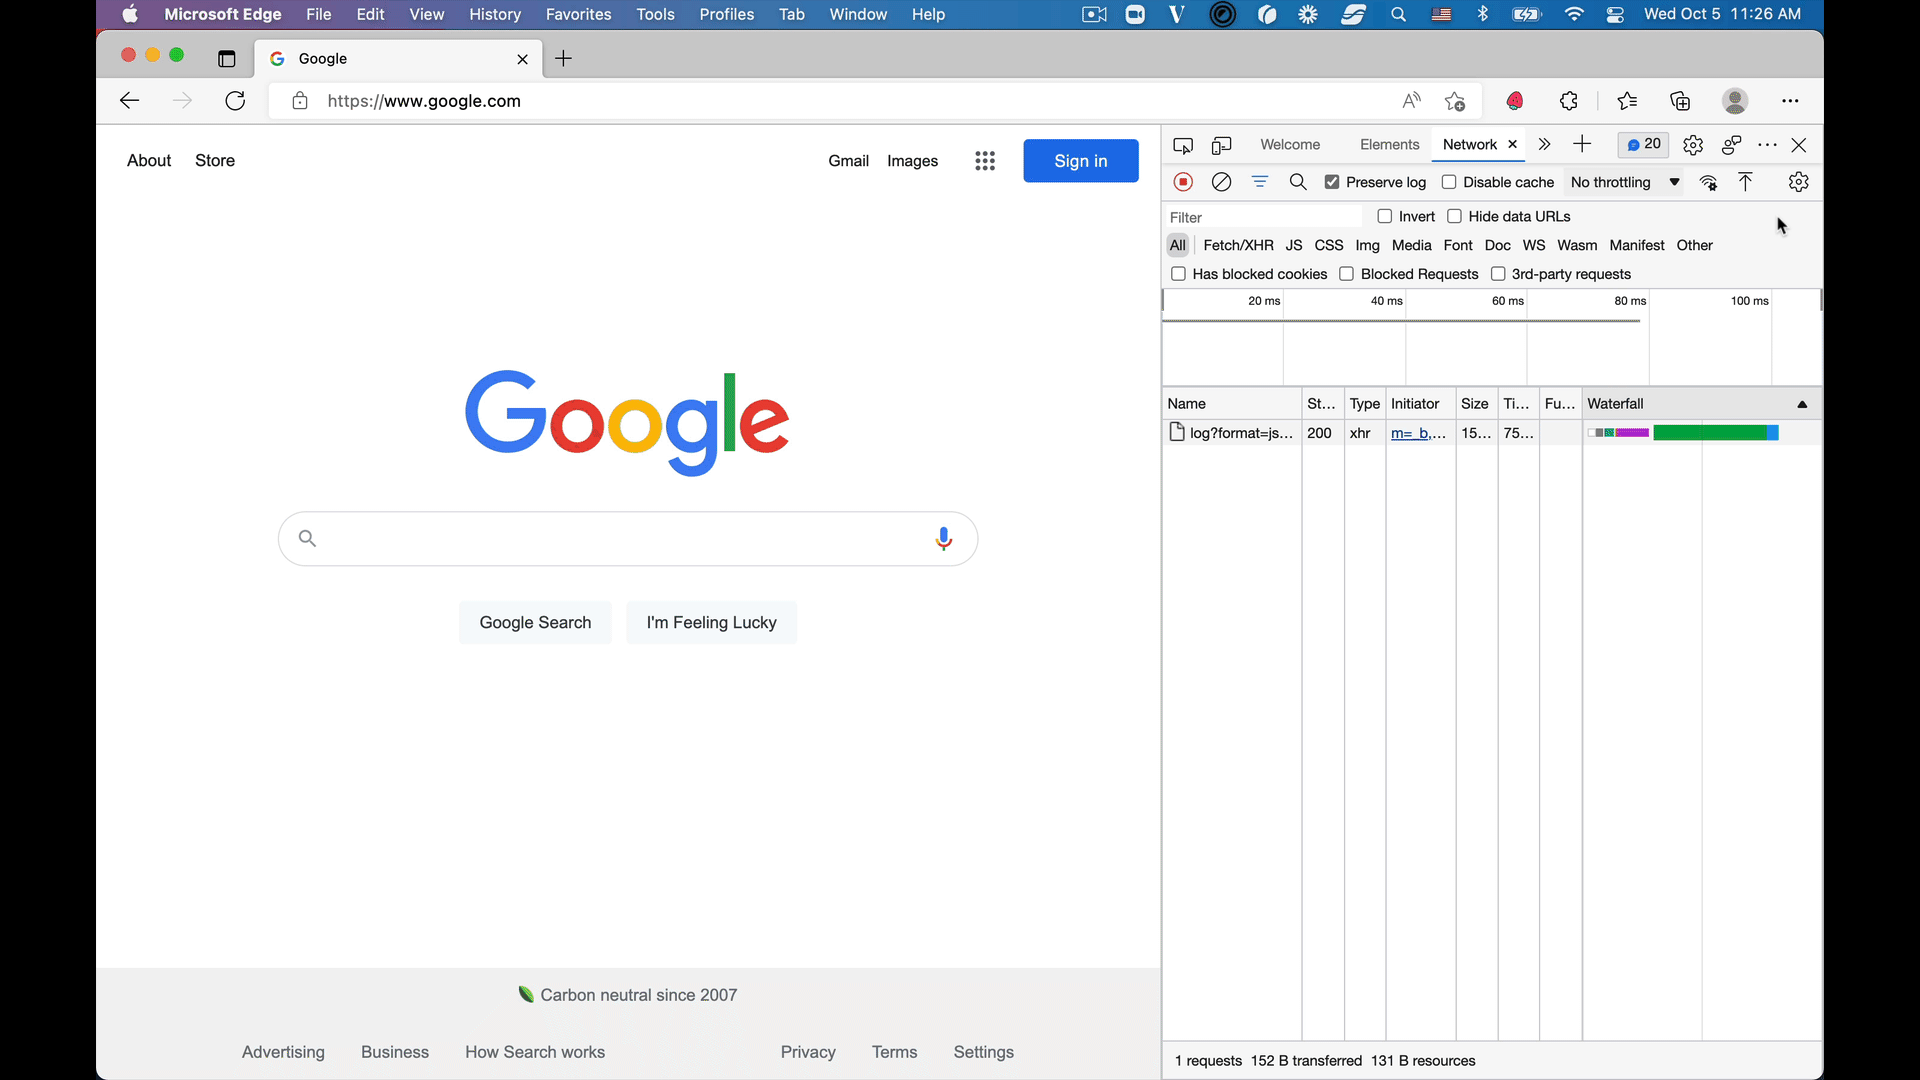Collapse the Waterfall column sort arrow
Screen dimensions: 1920x1080
click(x=1802, y=404)
